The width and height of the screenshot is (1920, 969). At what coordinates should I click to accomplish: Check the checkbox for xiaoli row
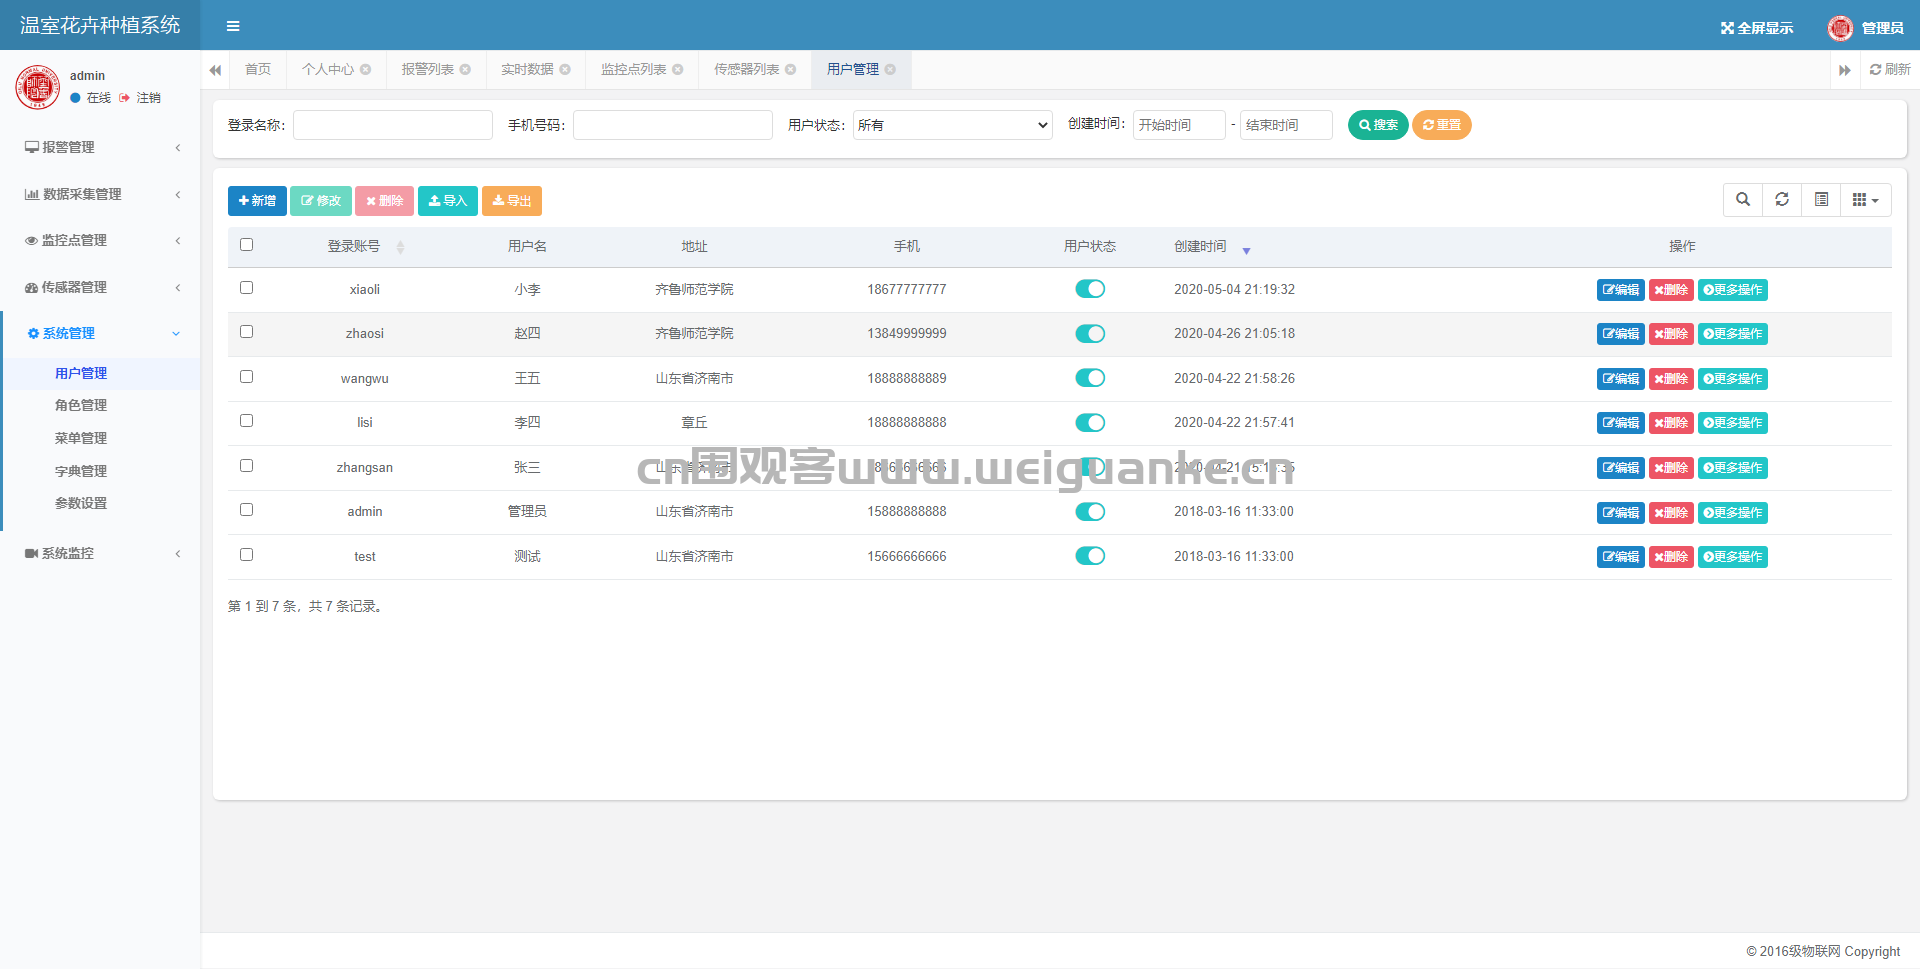pos(247,288)
